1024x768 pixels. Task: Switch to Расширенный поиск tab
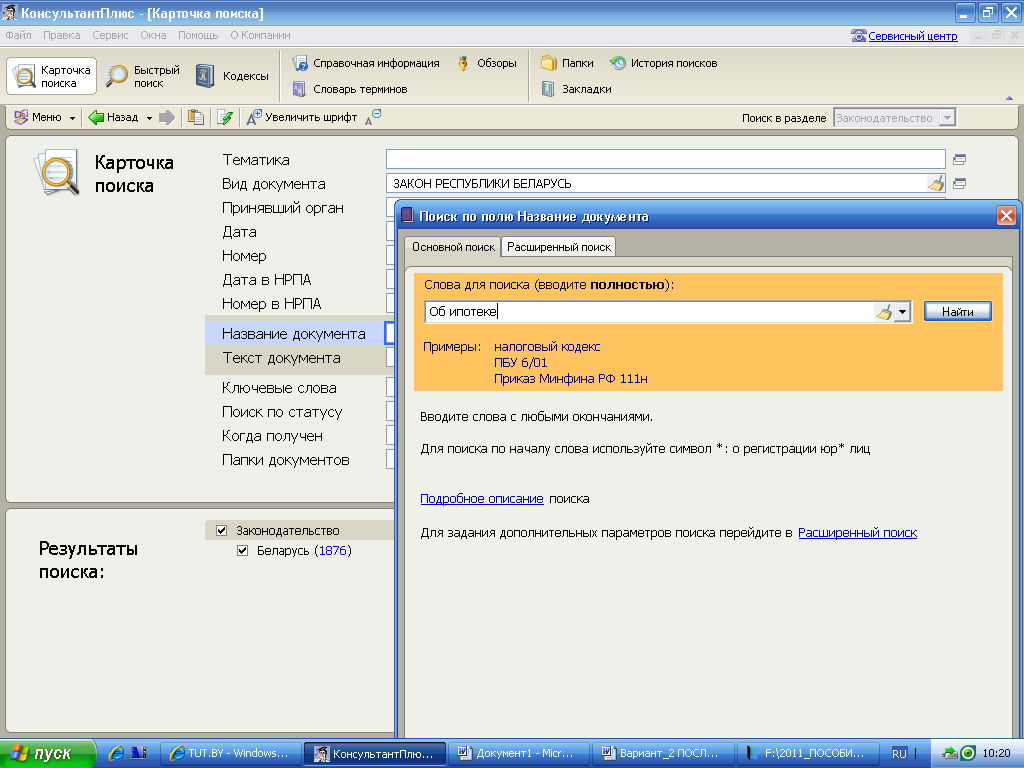pyautogui.click(x=558, y=247)
